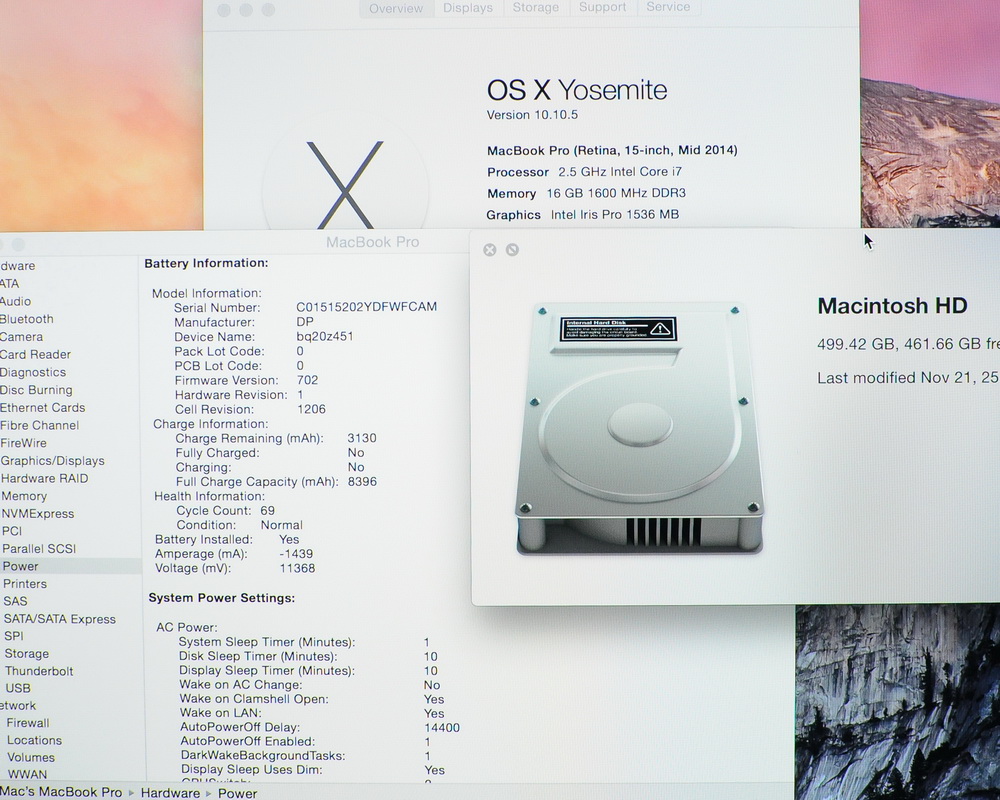
Task: Click the Charge Remaining value 3130
Action: click(x=362, y=438)
